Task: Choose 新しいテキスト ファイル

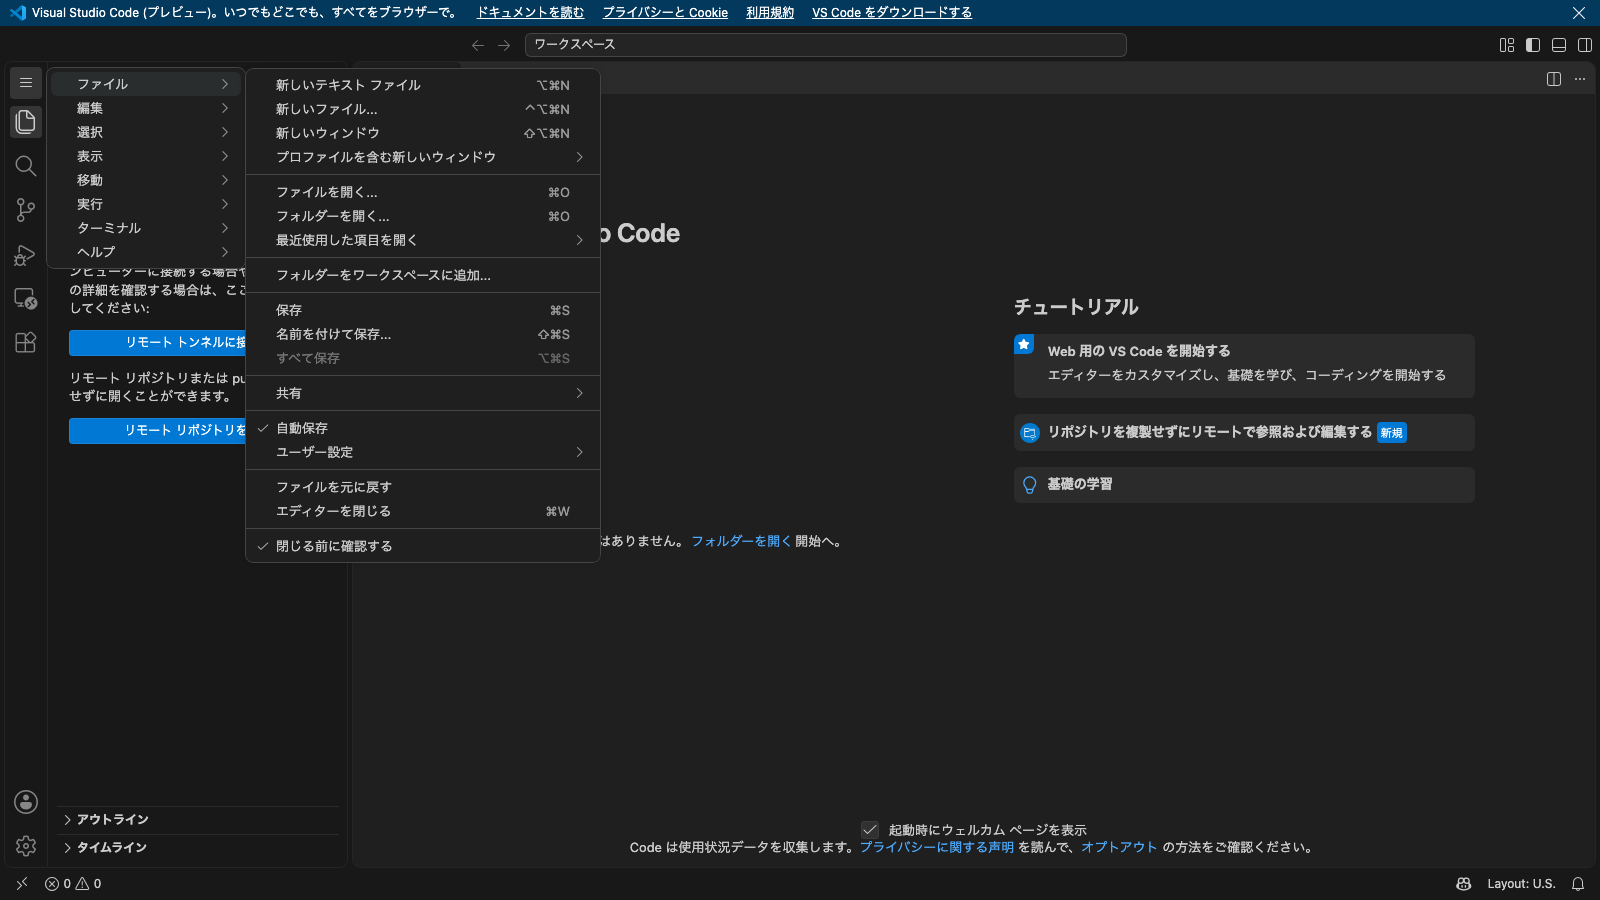Action: pyautogui.click(x=423, y=85)
